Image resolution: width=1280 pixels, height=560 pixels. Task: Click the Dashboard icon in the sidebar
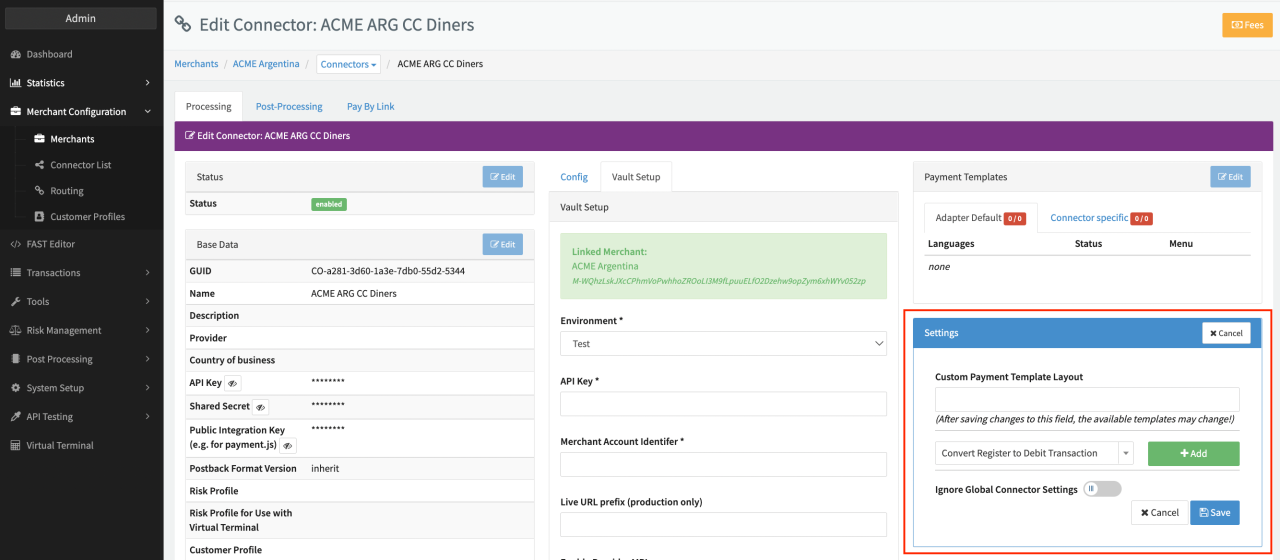(16, 54)
